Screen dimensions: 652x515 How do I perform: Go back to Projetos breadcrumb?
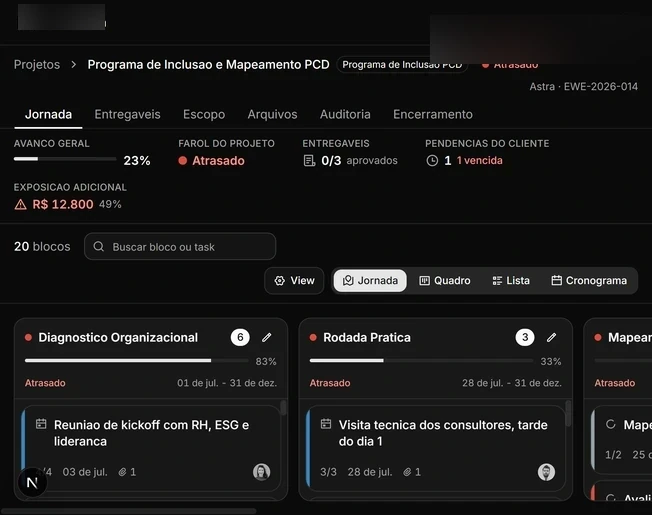coord(37,64)
